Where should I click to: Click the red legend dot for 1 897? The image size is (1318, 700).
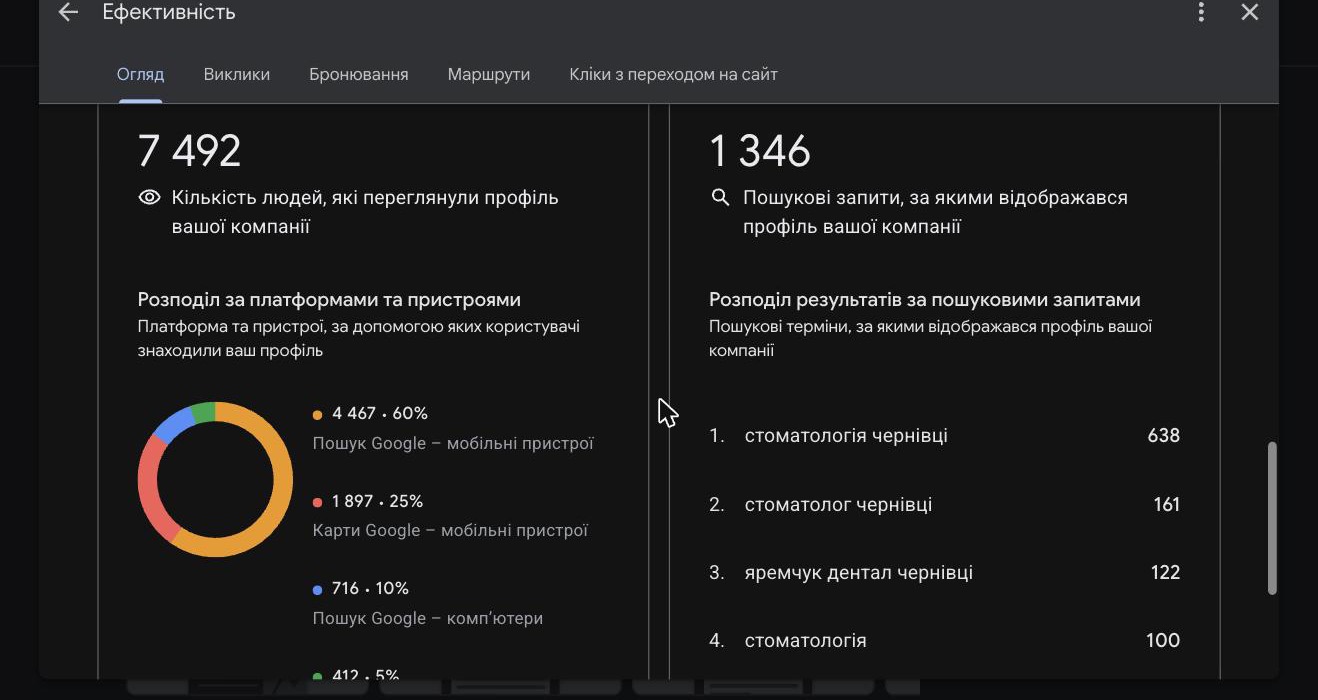click(x=317, y=502)
